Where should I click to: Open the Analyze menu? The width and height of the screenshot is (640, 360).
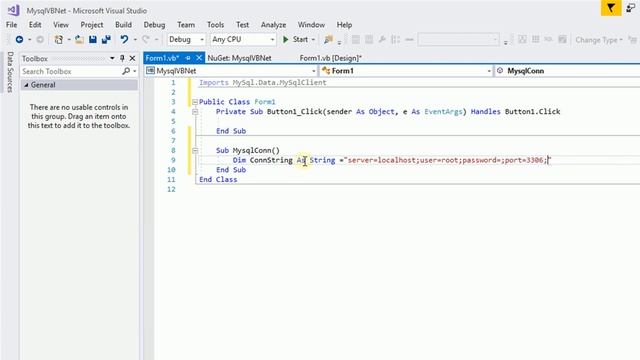coord(273,25)
